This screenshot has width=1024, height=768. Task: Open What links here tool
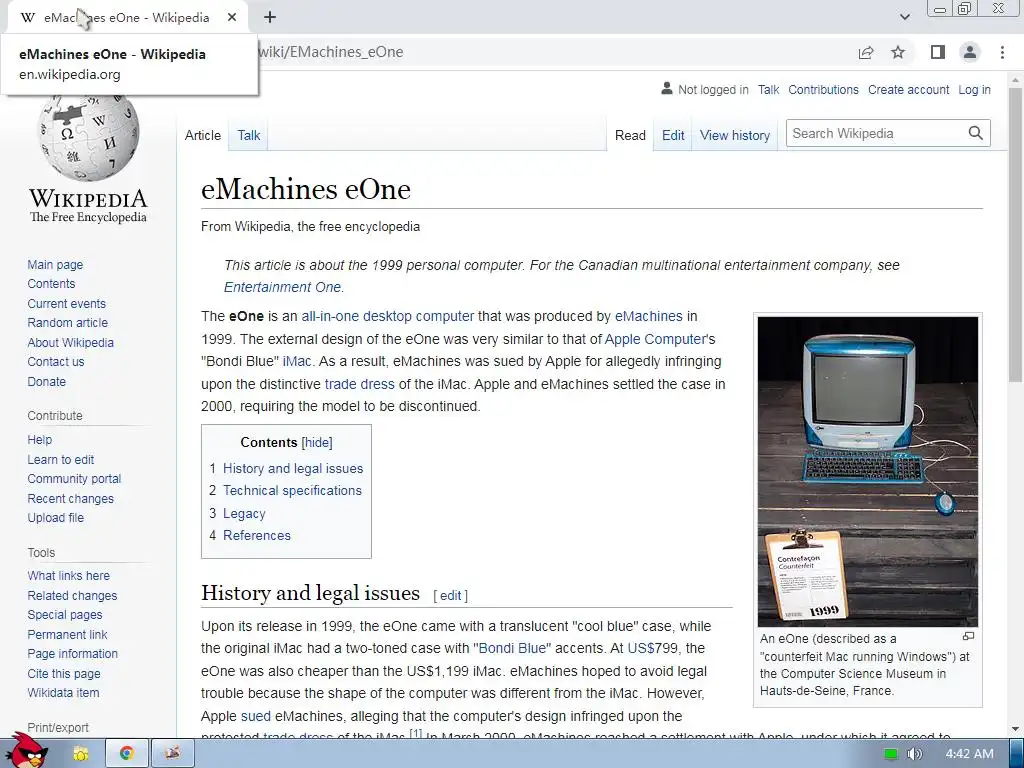tap(68, 576)
